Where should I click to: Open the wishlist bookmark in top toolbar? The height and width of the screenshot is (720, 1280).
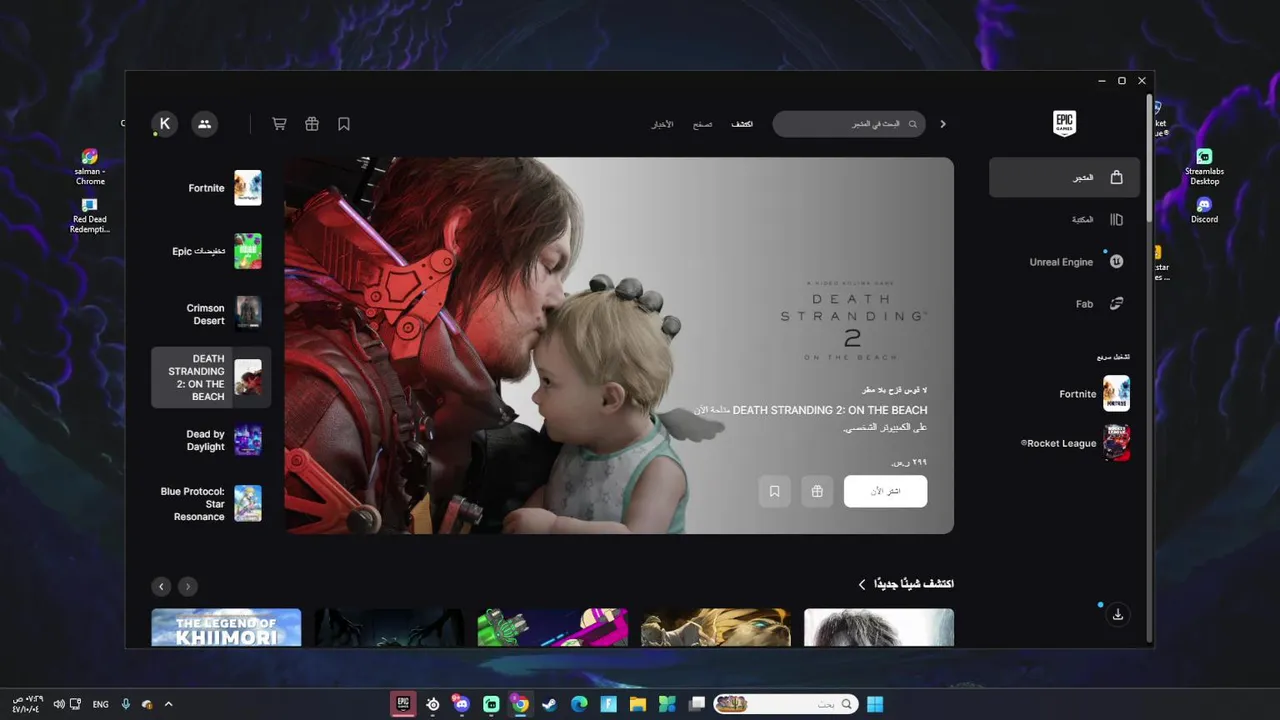(344, 124)
